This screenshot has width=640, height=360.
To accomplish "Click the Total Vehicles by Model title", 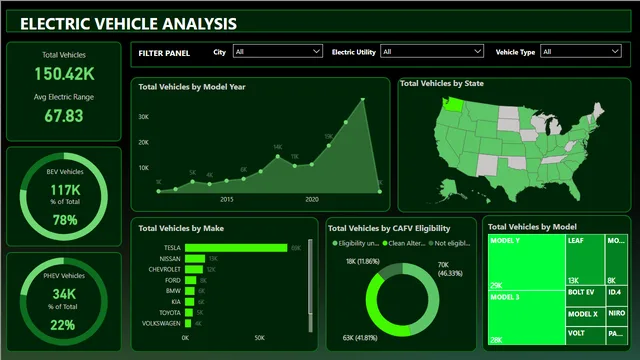I will click(532, 227).
